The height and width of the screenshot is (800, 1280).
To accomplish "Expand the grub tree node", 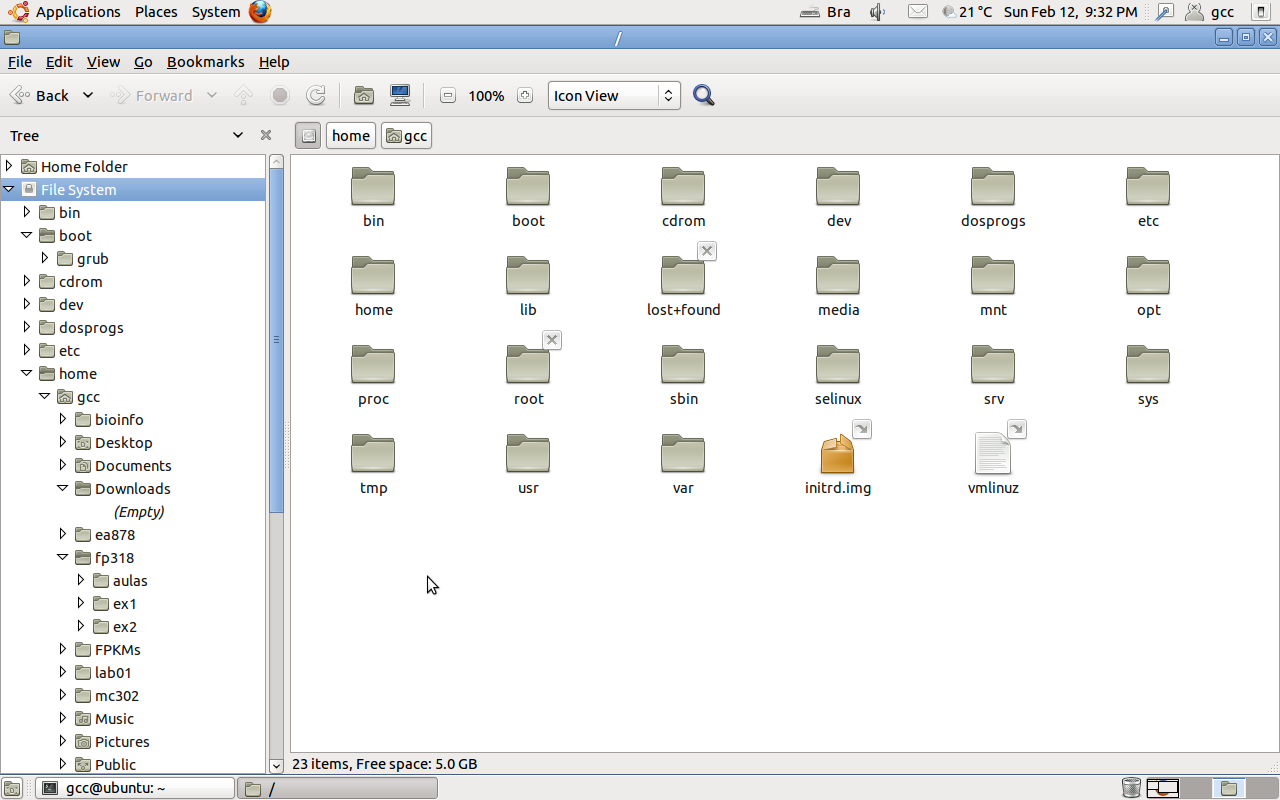I will [45, 258].
